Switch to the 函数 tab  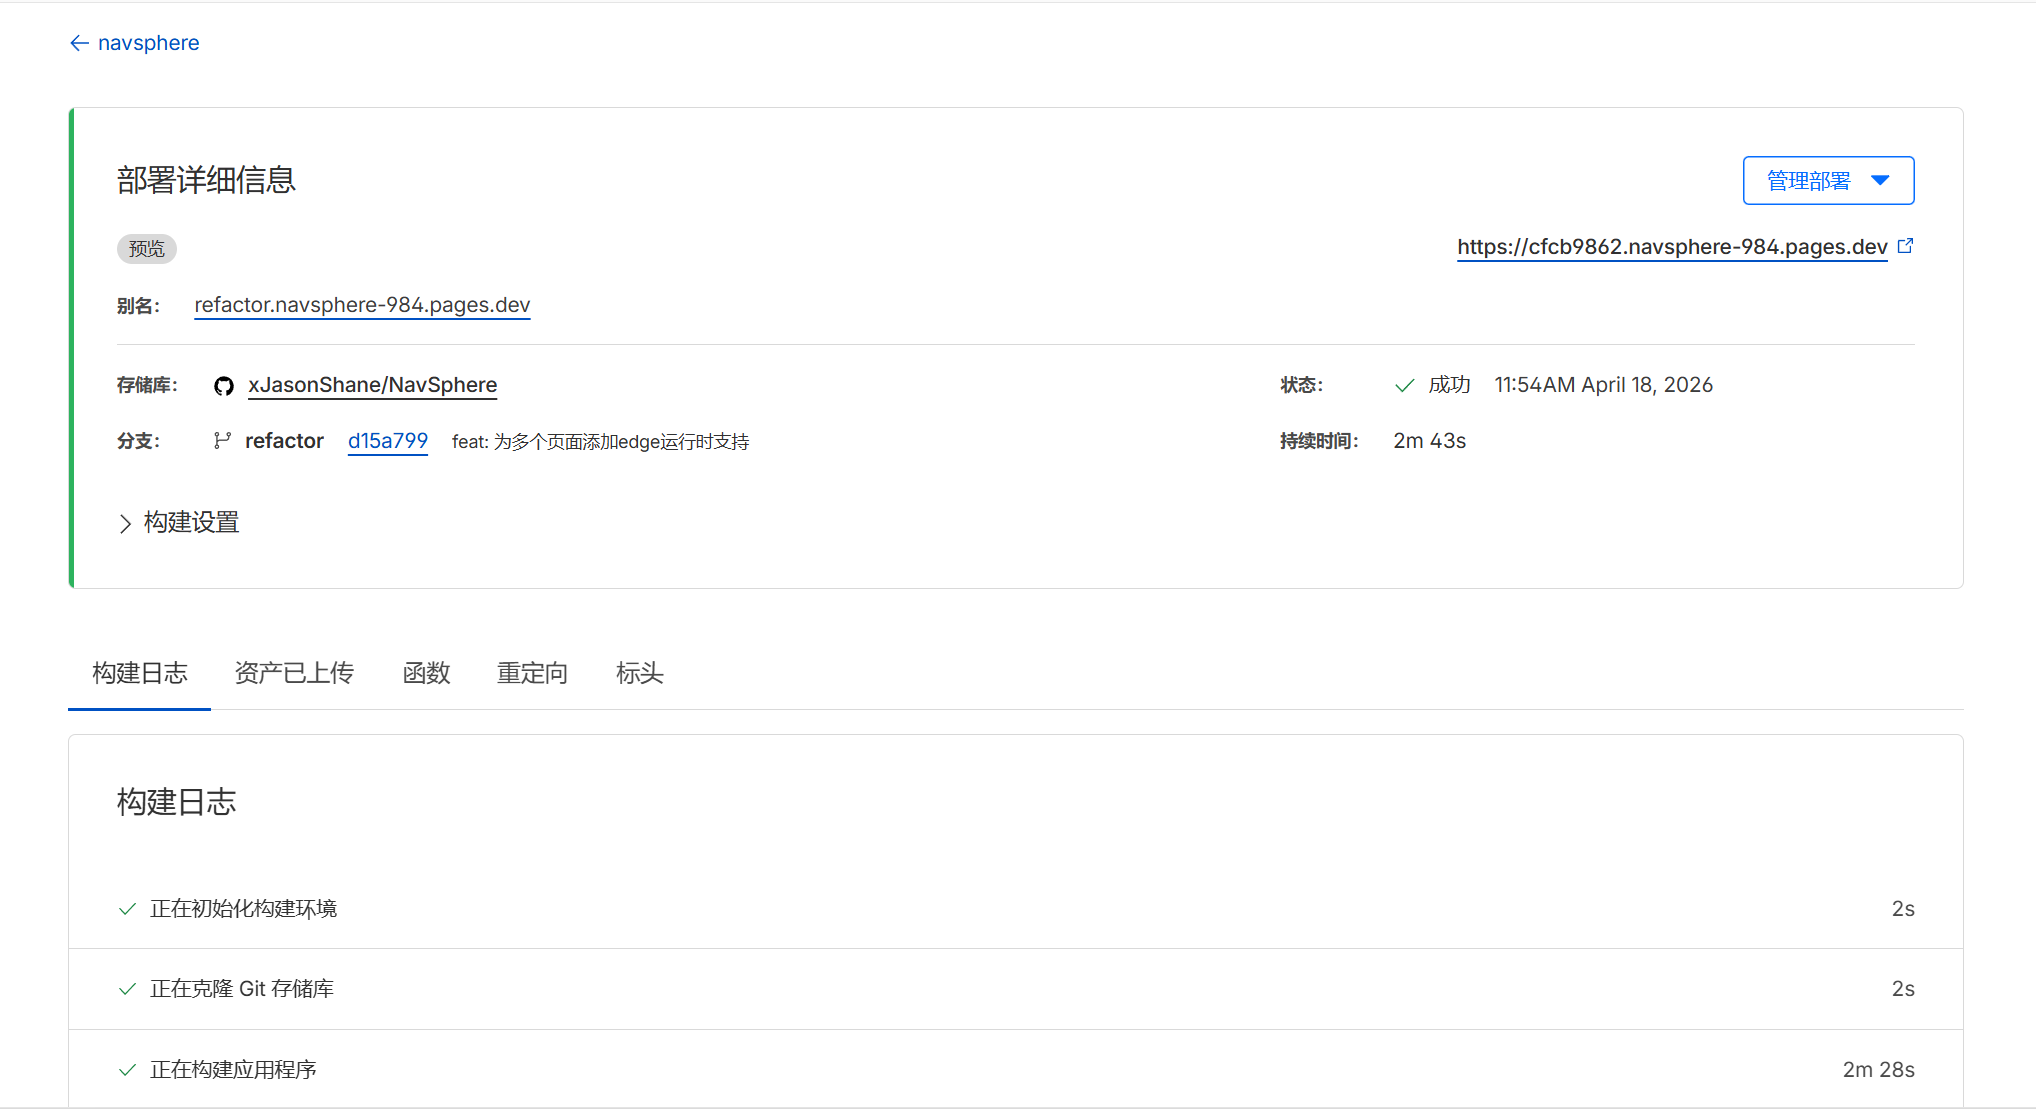coord(426,673)
